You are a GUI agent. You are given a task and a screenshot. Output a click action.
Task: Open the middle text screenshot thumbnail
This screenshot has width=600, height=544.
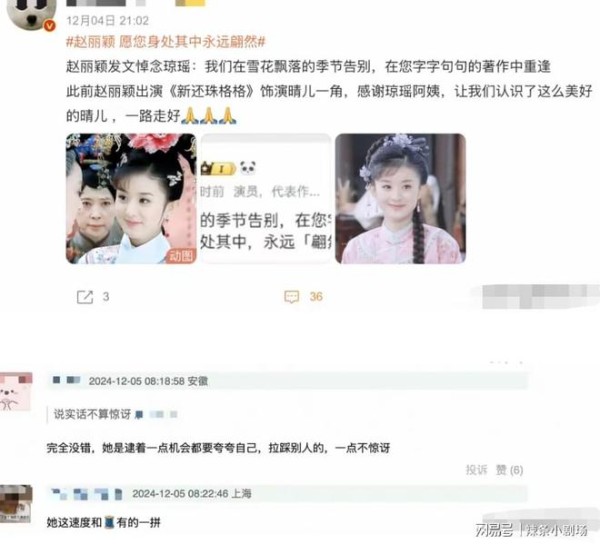pyautogui.click(x=266, y=199)
